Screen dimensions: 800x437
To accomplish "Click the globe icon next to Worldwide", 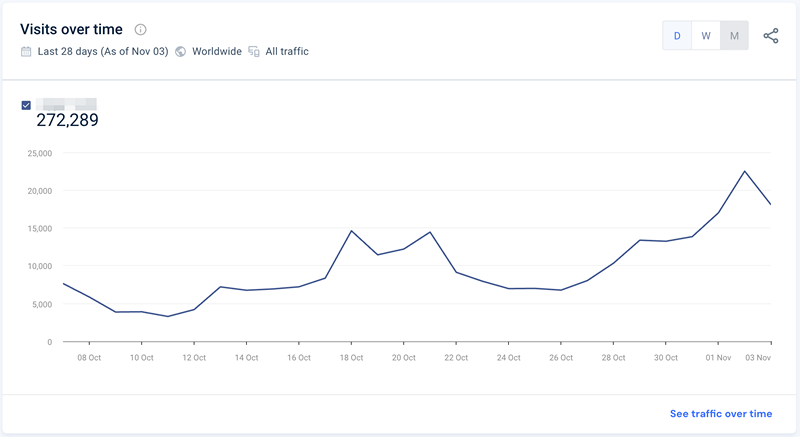I will pyautogui.click(x=181, y=51).
